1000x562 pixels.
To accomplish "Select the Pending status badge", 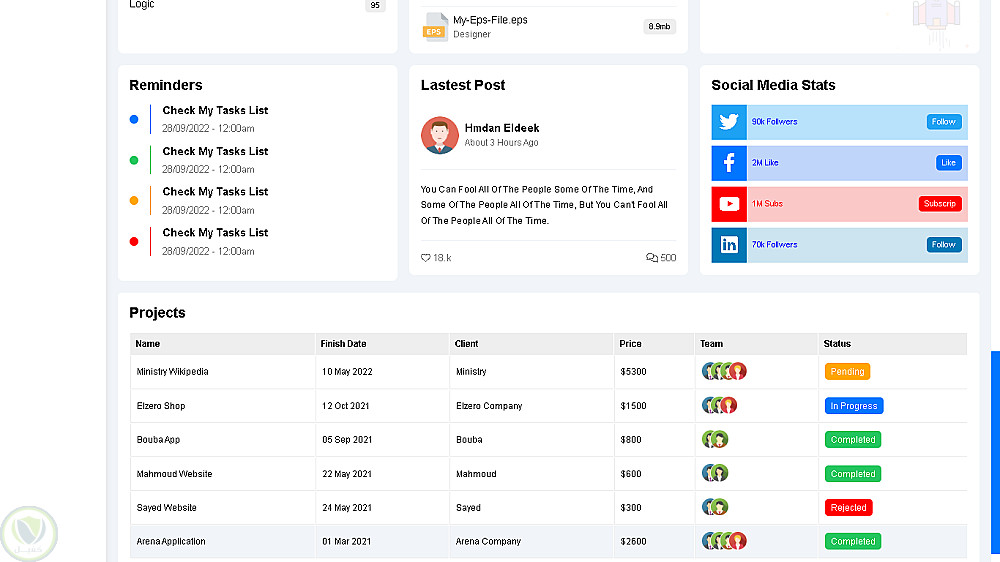I will coord(847,372).
